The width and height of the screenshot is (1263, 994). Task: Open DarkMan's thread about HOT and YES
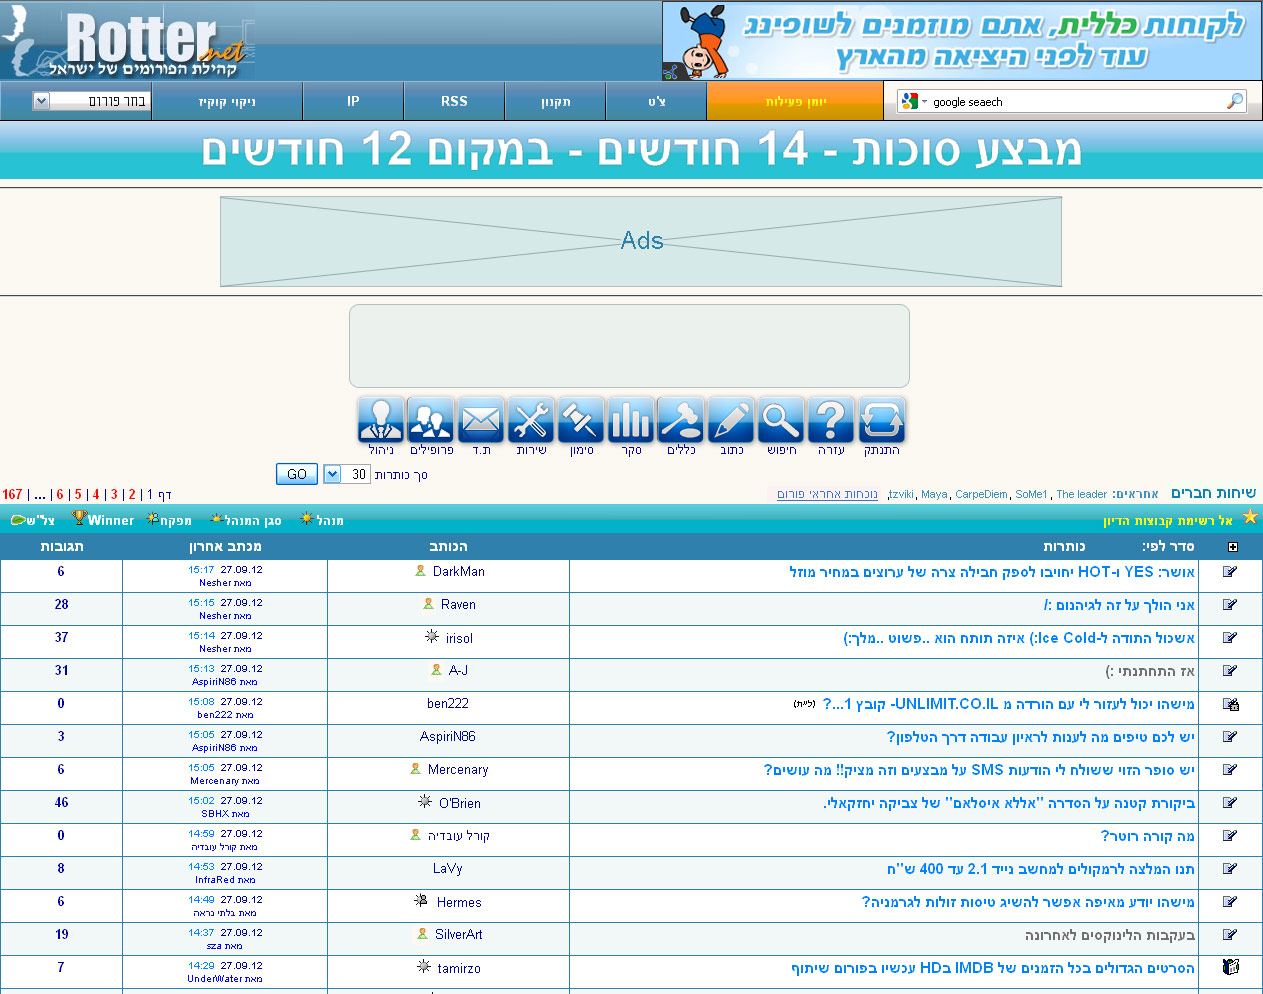pos(991,572)
